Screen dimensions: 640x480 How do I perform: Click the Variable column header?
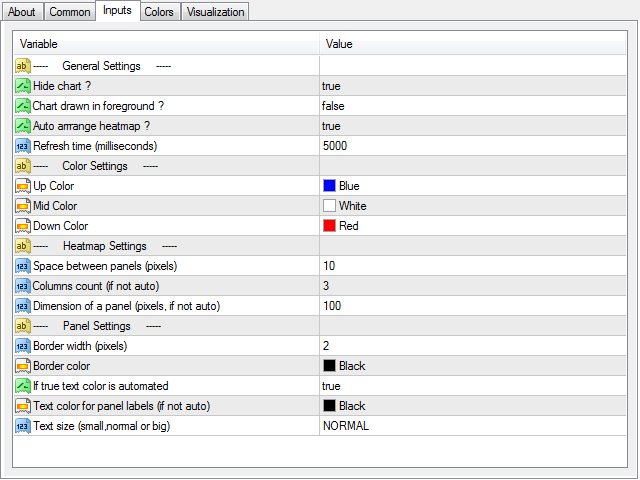[167, 44]
